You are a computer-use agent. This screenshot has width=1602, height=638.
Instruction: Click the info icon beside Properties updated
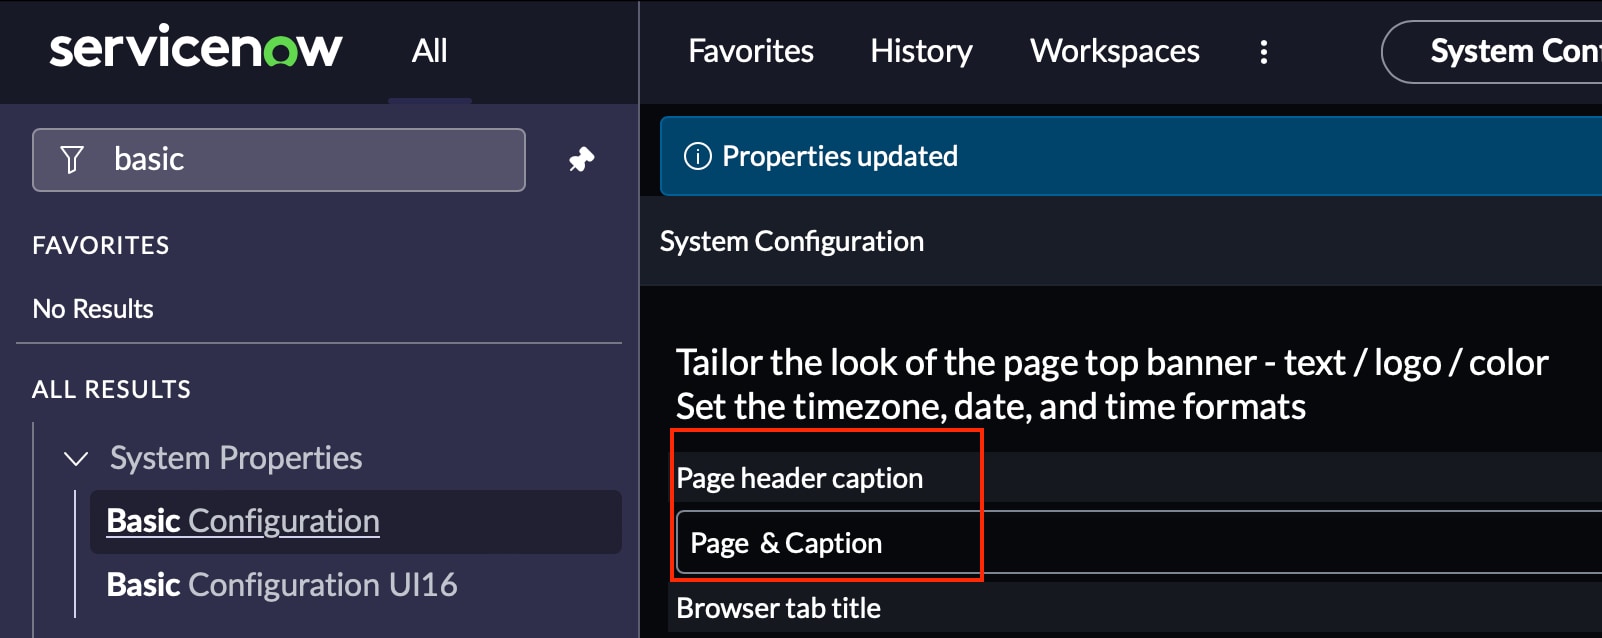pos(697,157)
